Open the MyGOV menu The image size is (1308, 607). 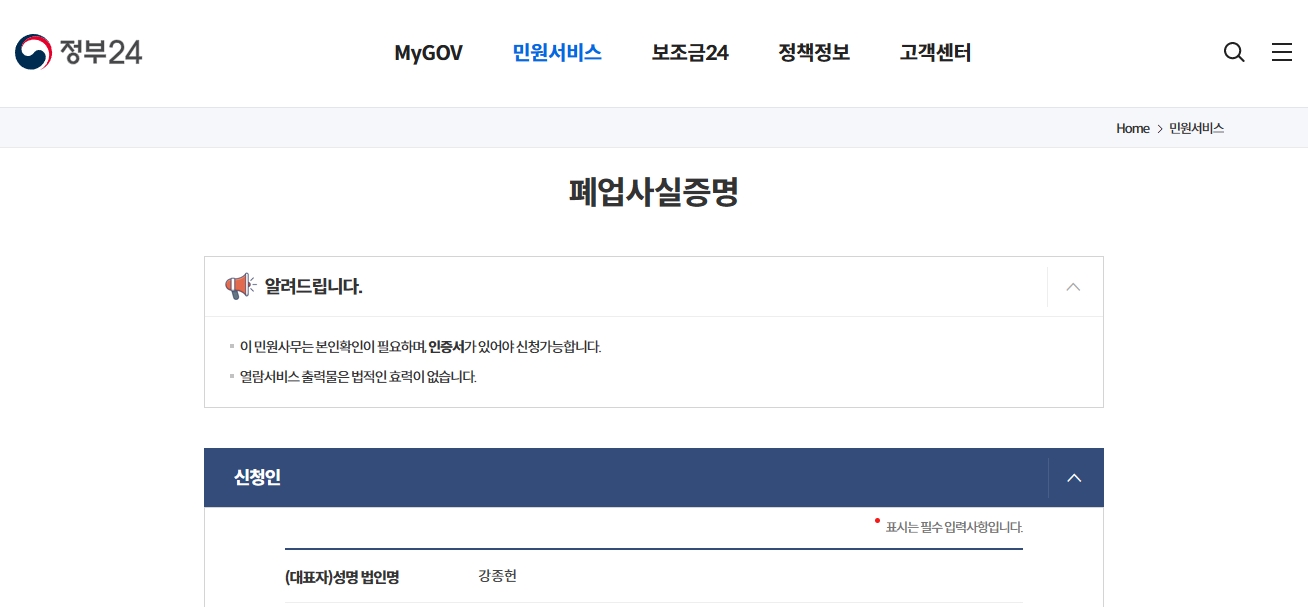point(428,53)
